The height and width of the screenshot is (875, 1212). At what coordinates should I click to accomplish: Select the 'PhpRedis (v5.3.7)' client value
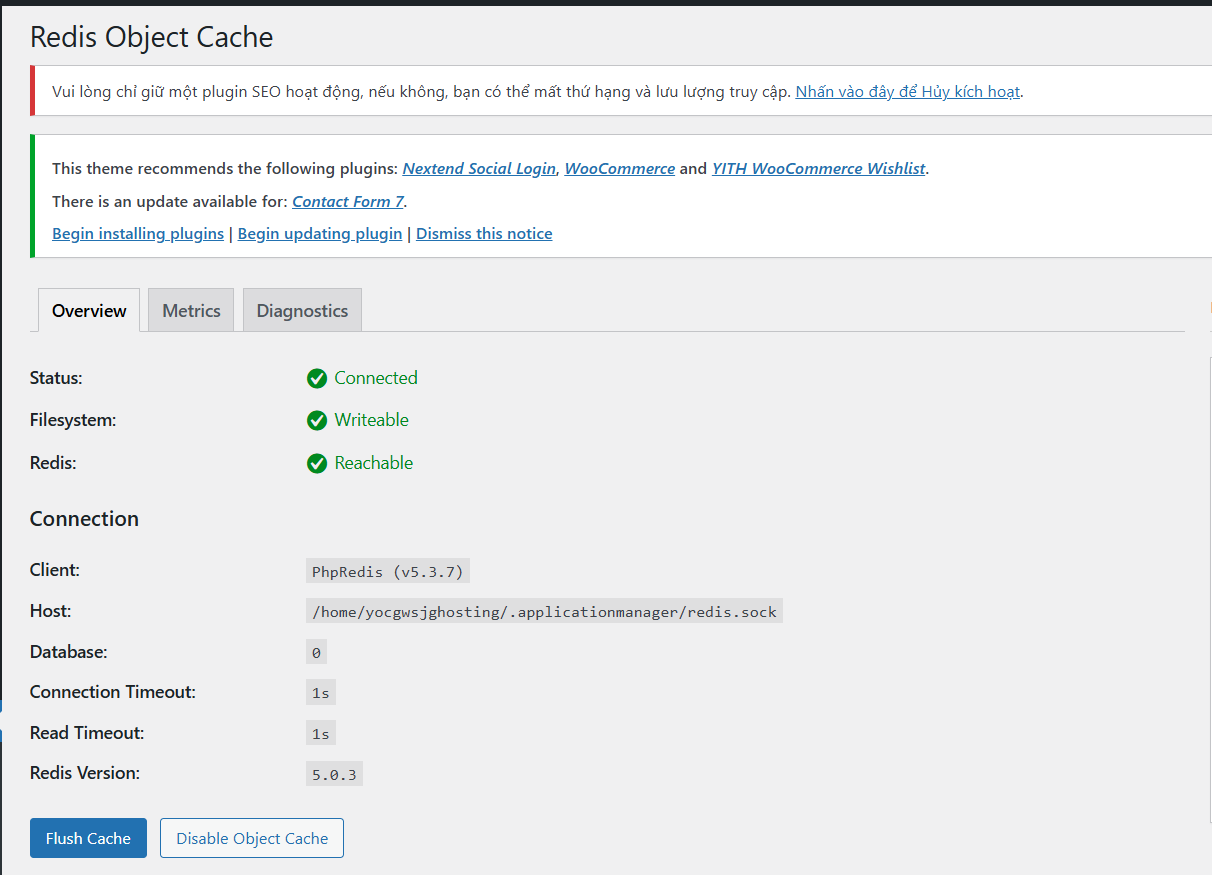(x=388, y=571)
